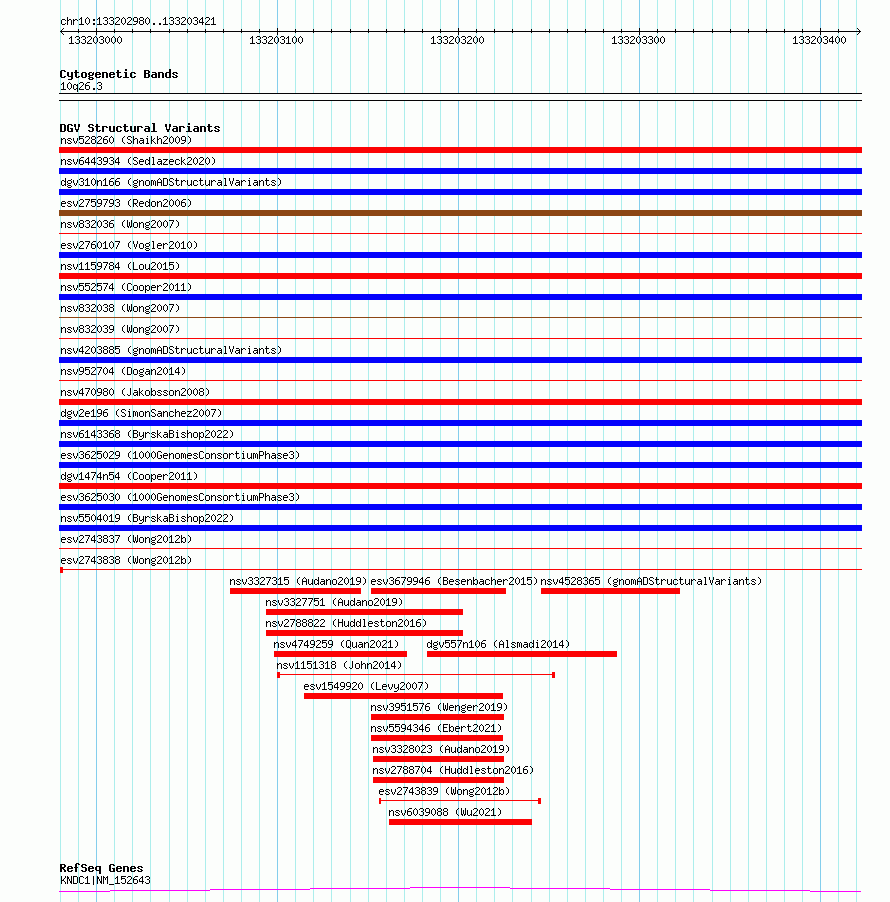
Task: Click nsv3328023 (Audano2019) label
Action: pos(441,749)
